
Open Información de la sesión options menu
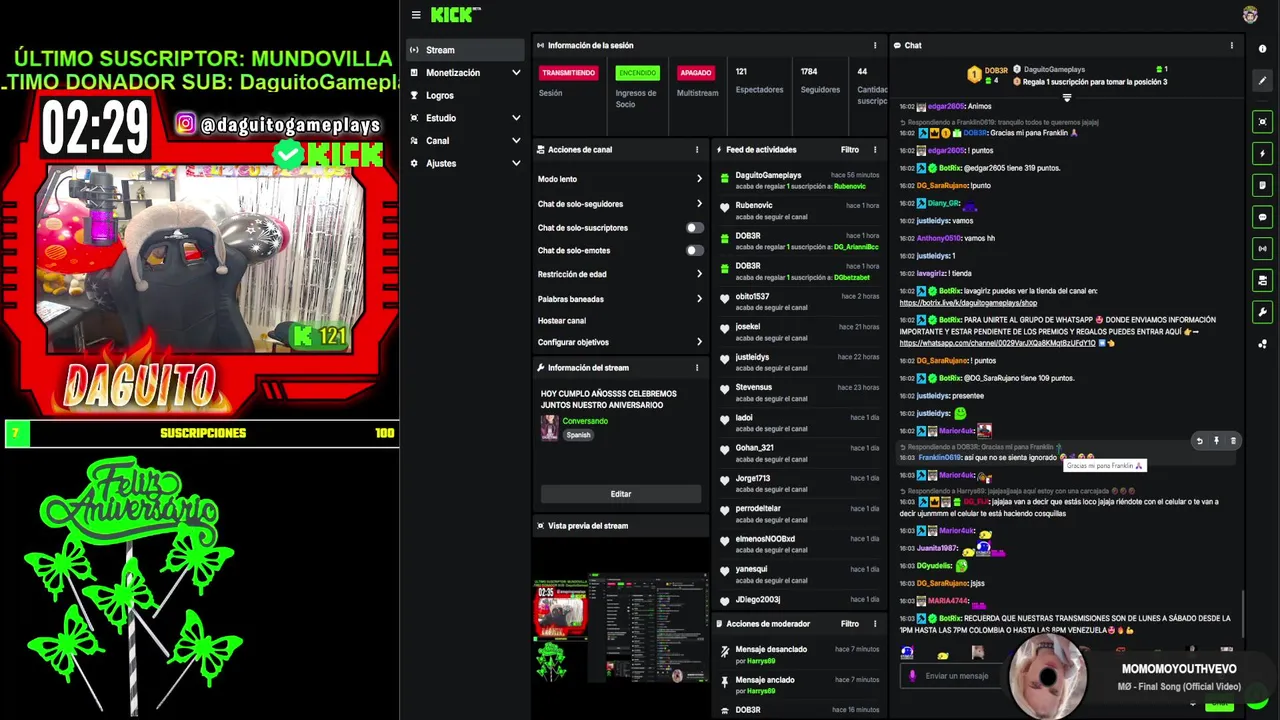pyautogui.click(x=874, y=45)
